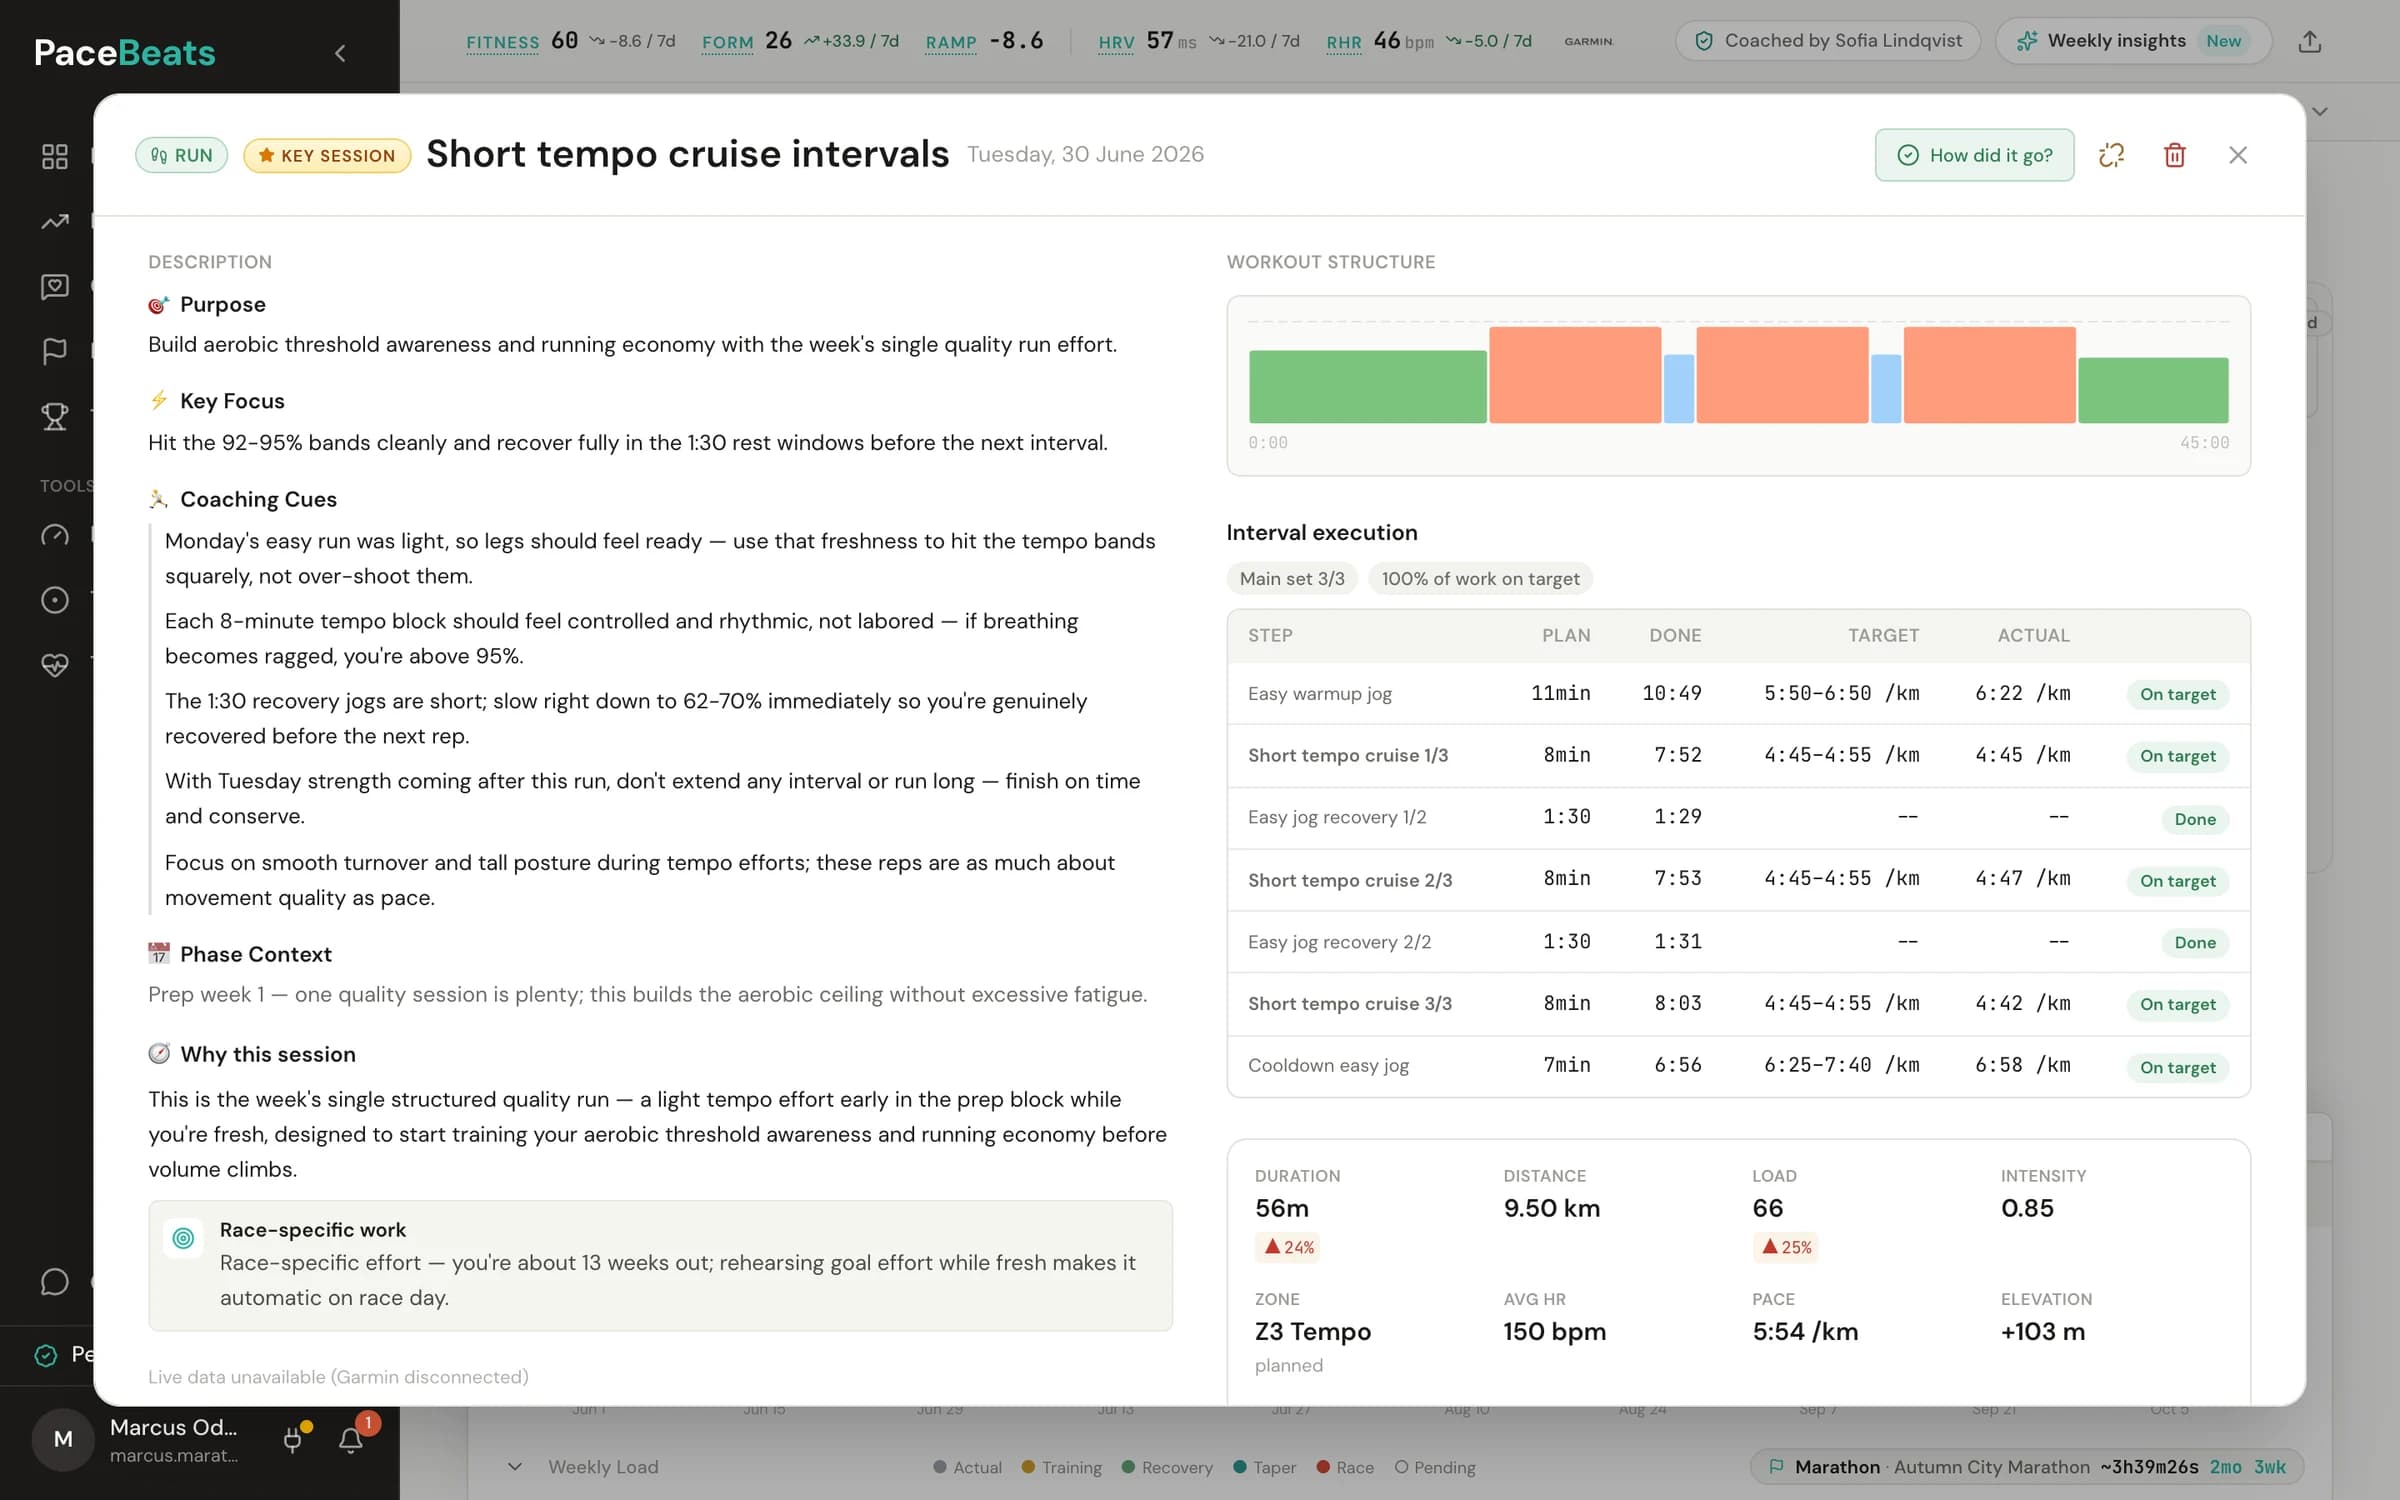Image resolution: width=2400 pixels, height=1500 pixels.
Task: Open the gauge tool icon in sidebar
Action: pos(54,536)
